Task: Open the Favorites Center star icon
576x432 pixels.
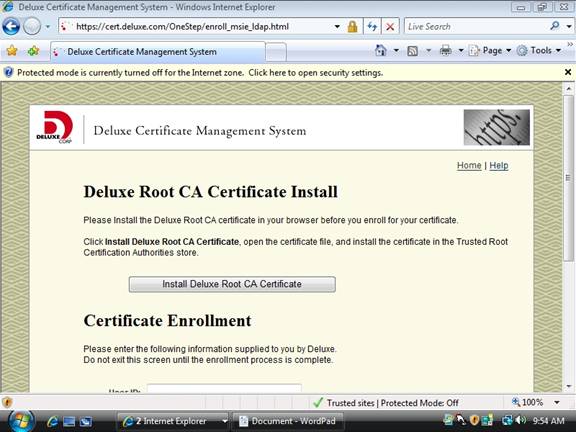Action: [12, 51]
